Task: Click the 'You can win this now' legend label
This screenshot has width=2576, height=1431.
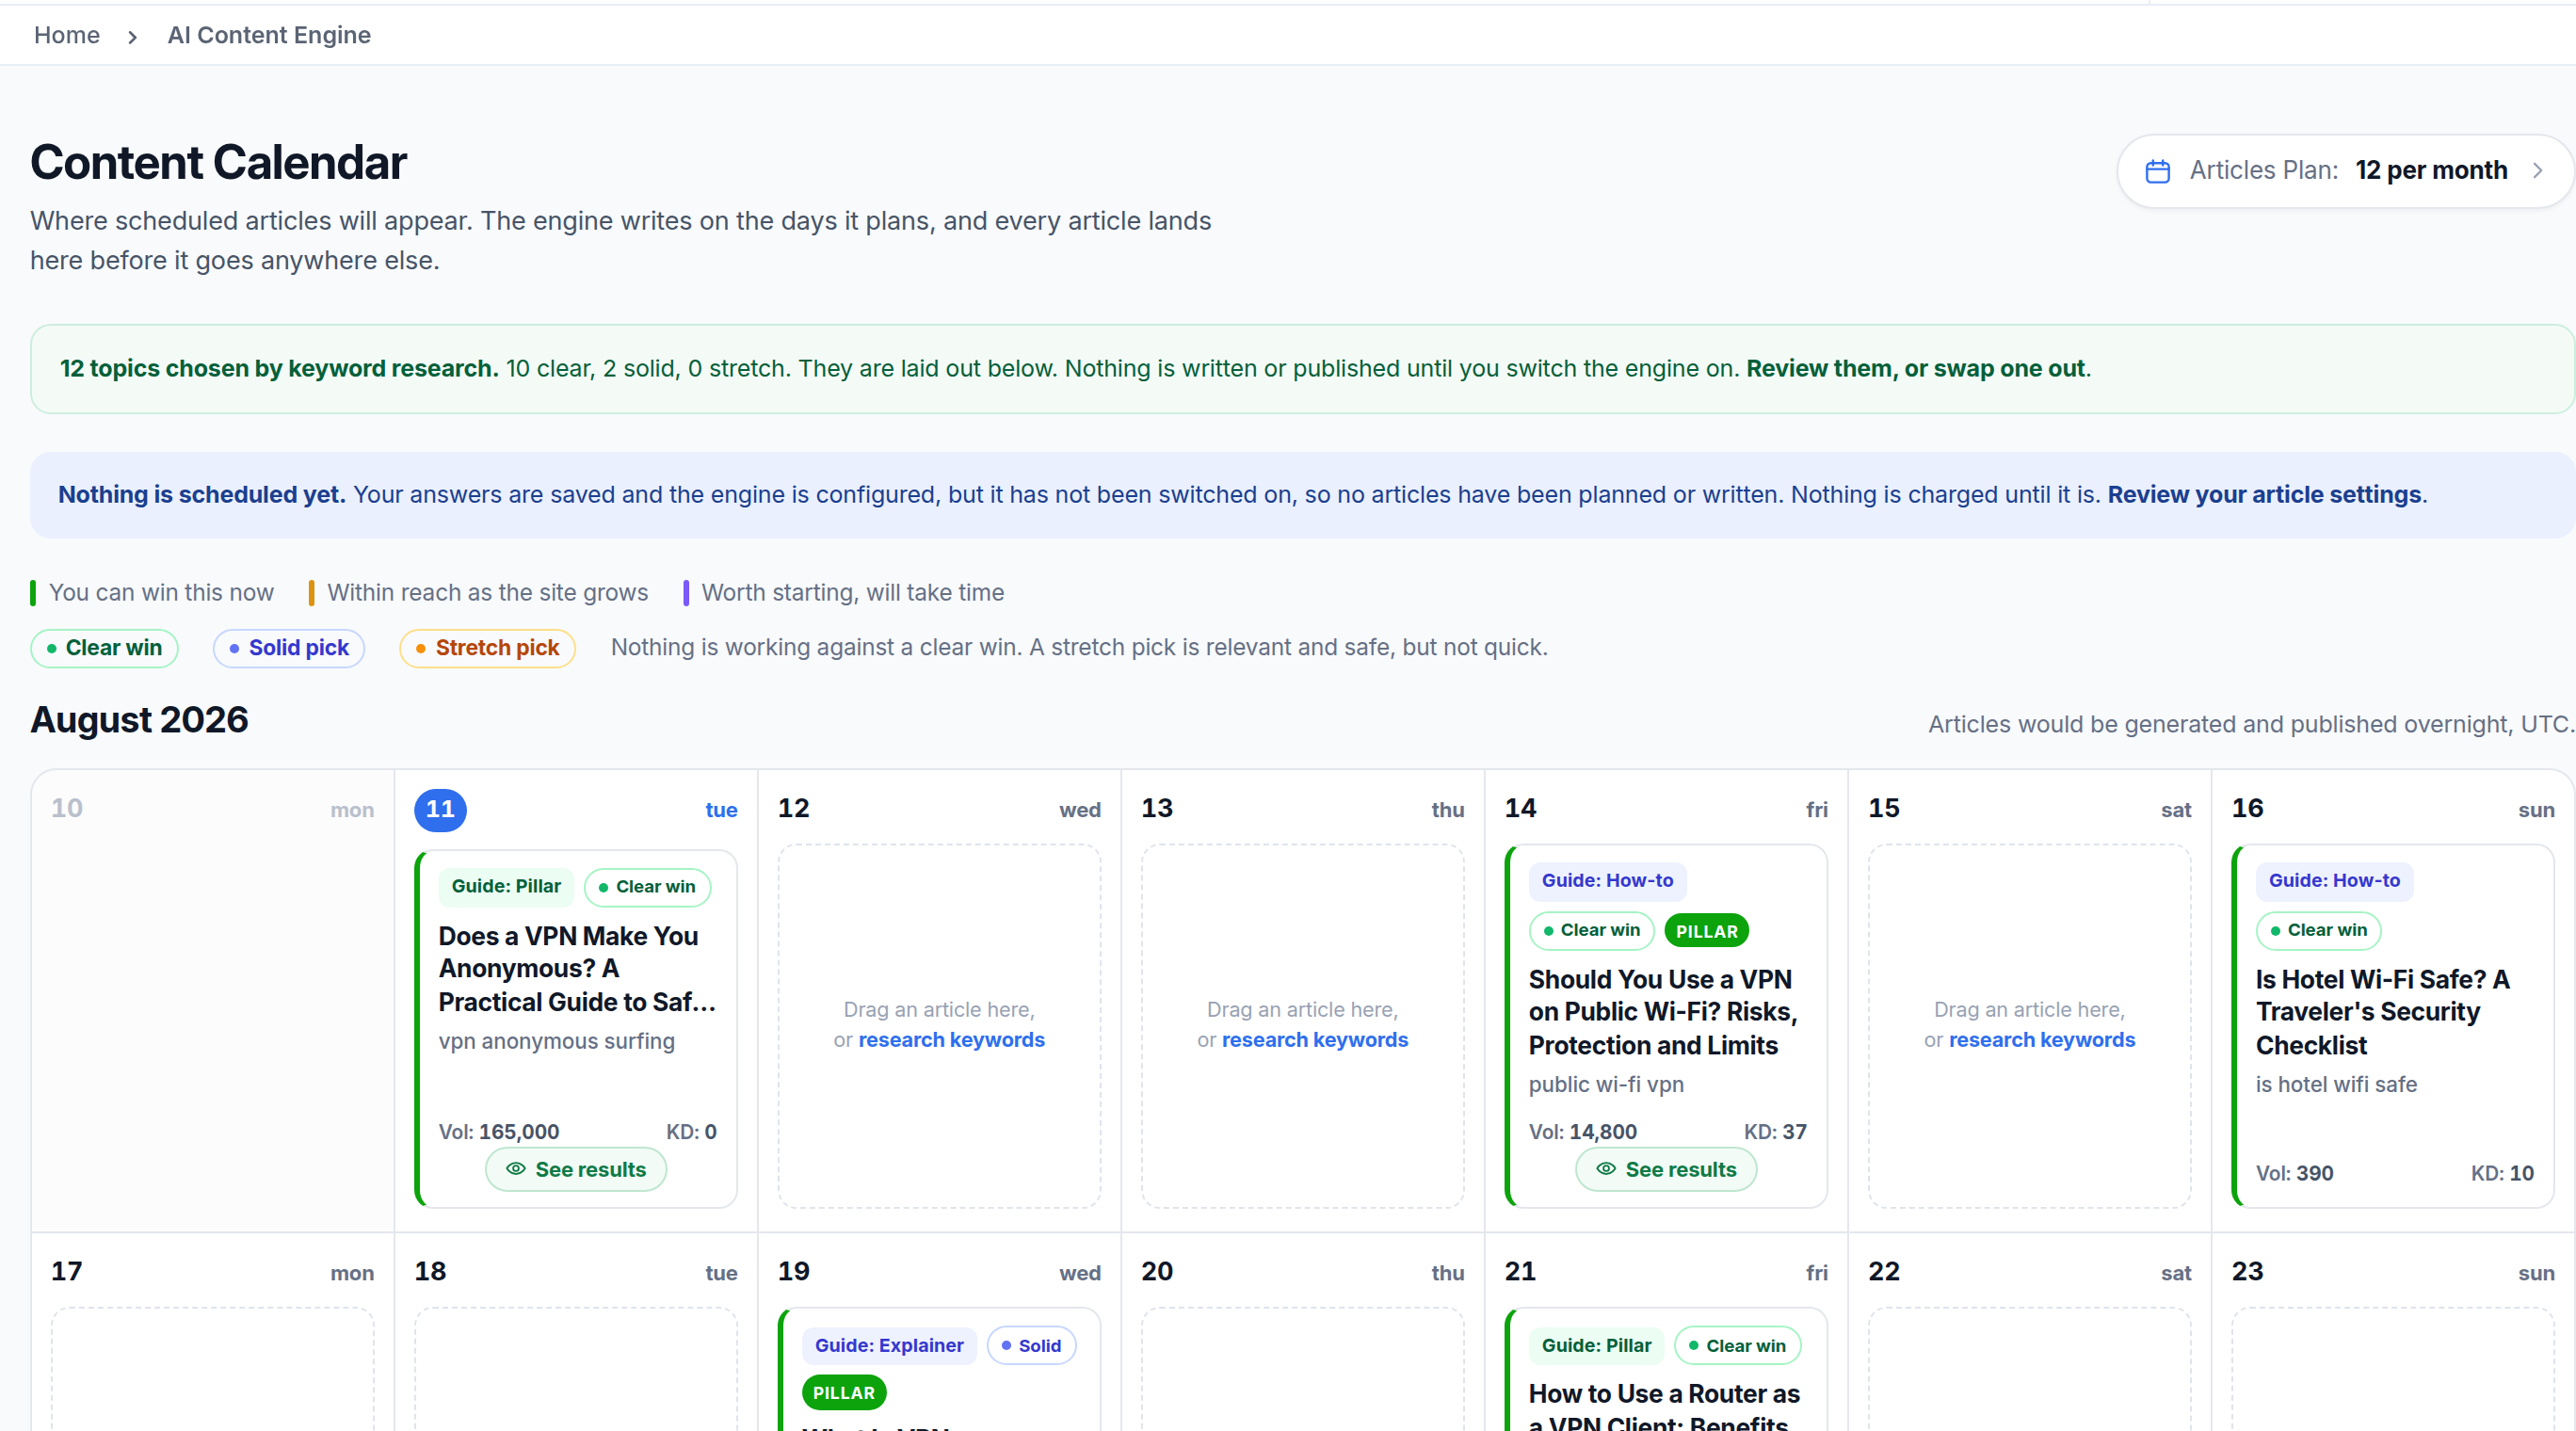Action: [161, 593]
